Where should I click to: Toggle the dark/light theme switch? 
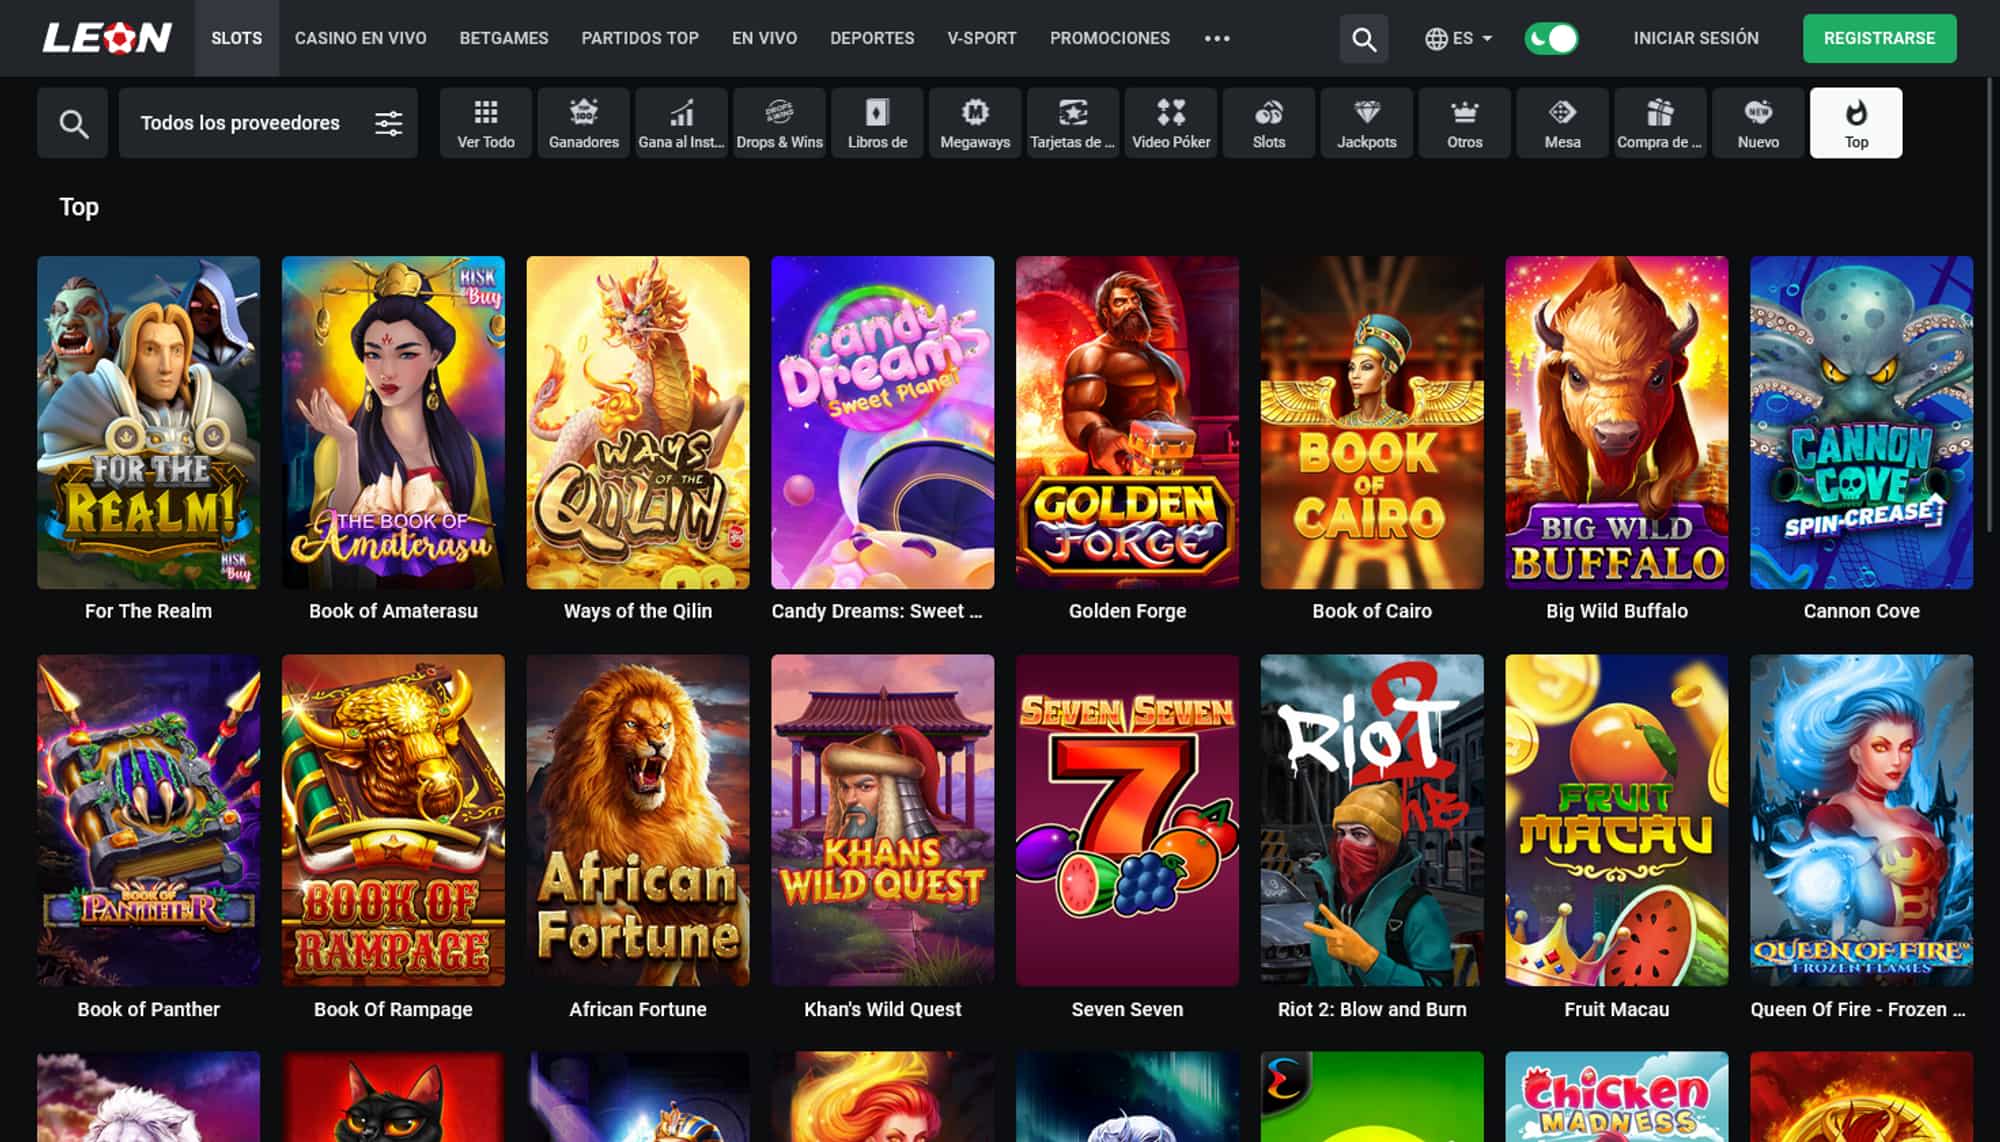click(x=1551, y=39)
